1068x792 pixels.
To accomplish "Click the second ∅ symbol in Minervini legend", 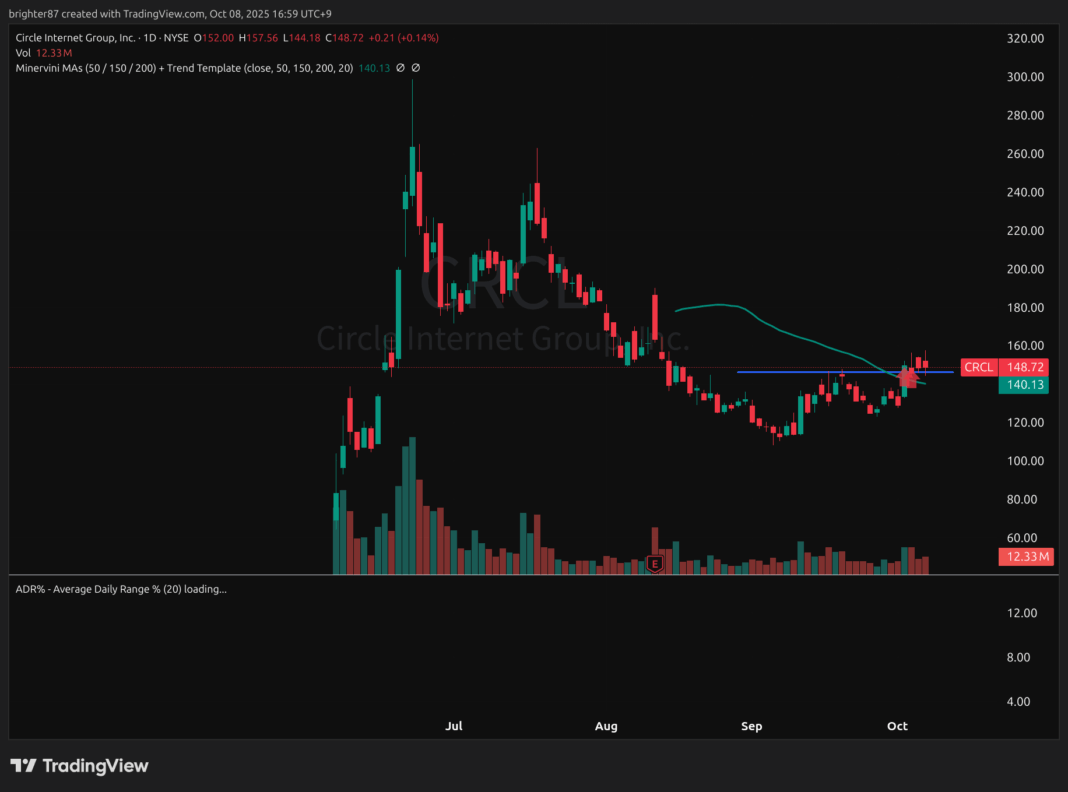I will coord(416,68).
